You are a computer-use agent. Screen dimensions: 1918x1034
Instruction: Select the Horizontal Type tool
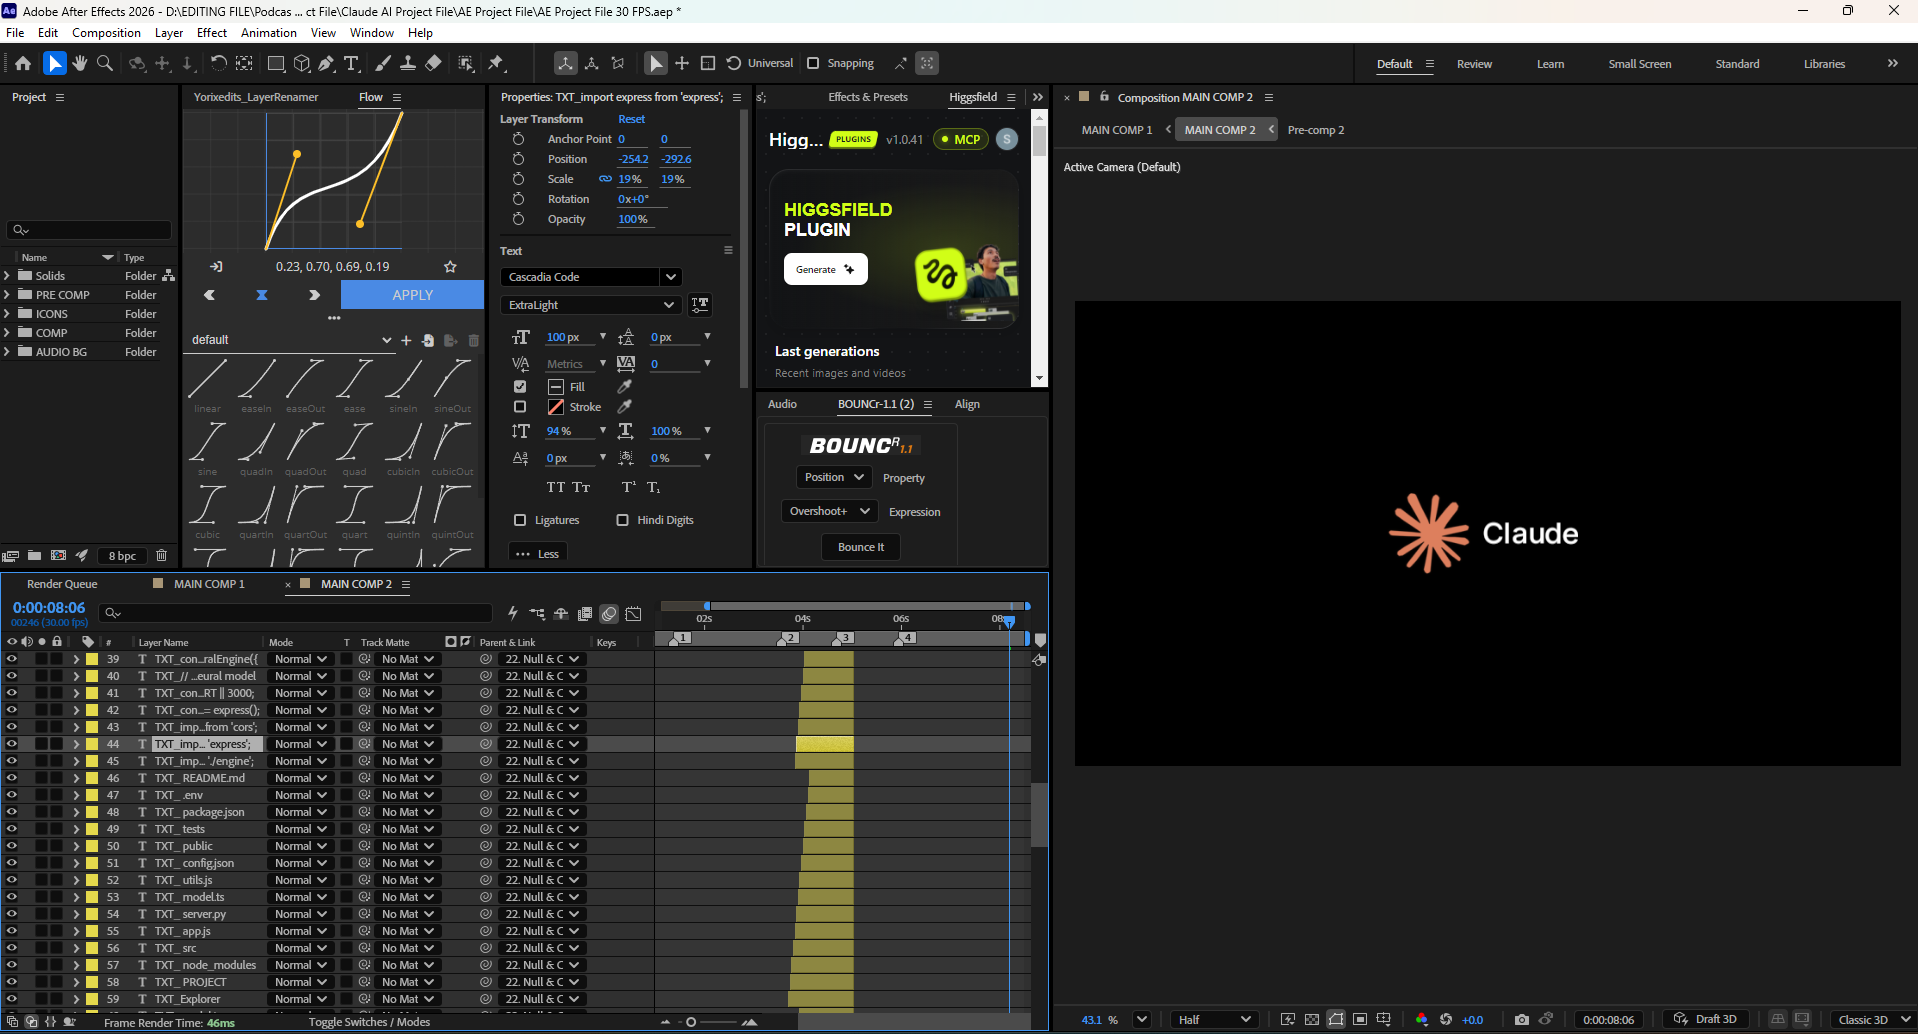[352, 63]
